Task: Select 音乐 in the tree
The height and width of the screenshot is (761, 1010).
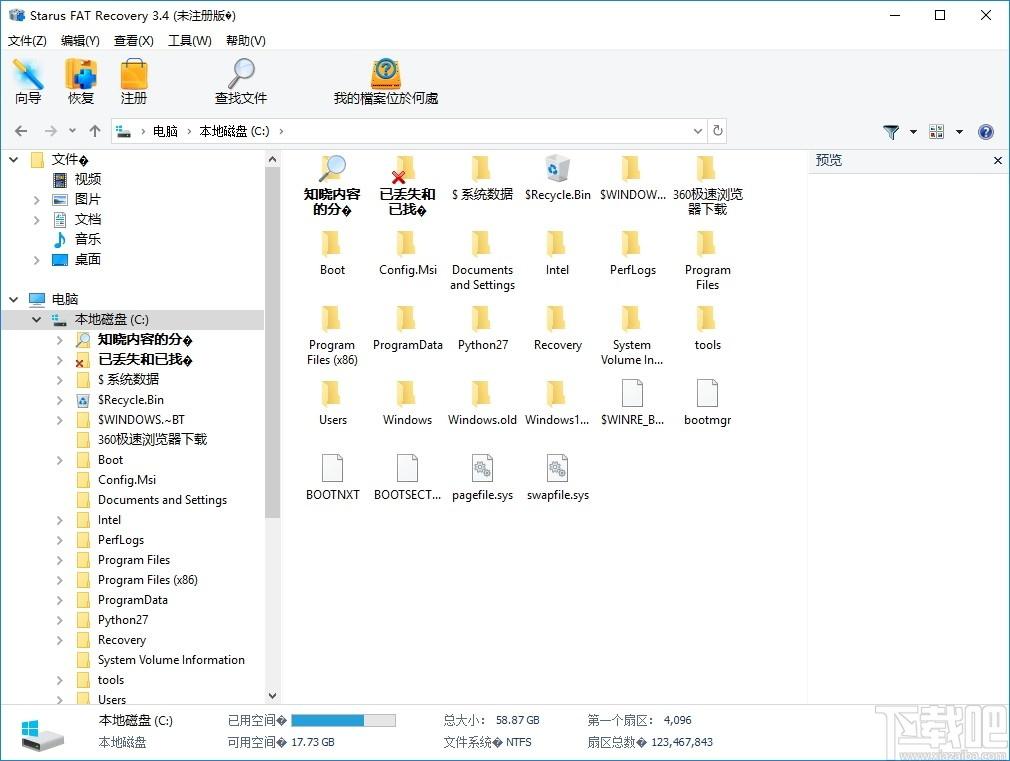Action: coord(88,239)
